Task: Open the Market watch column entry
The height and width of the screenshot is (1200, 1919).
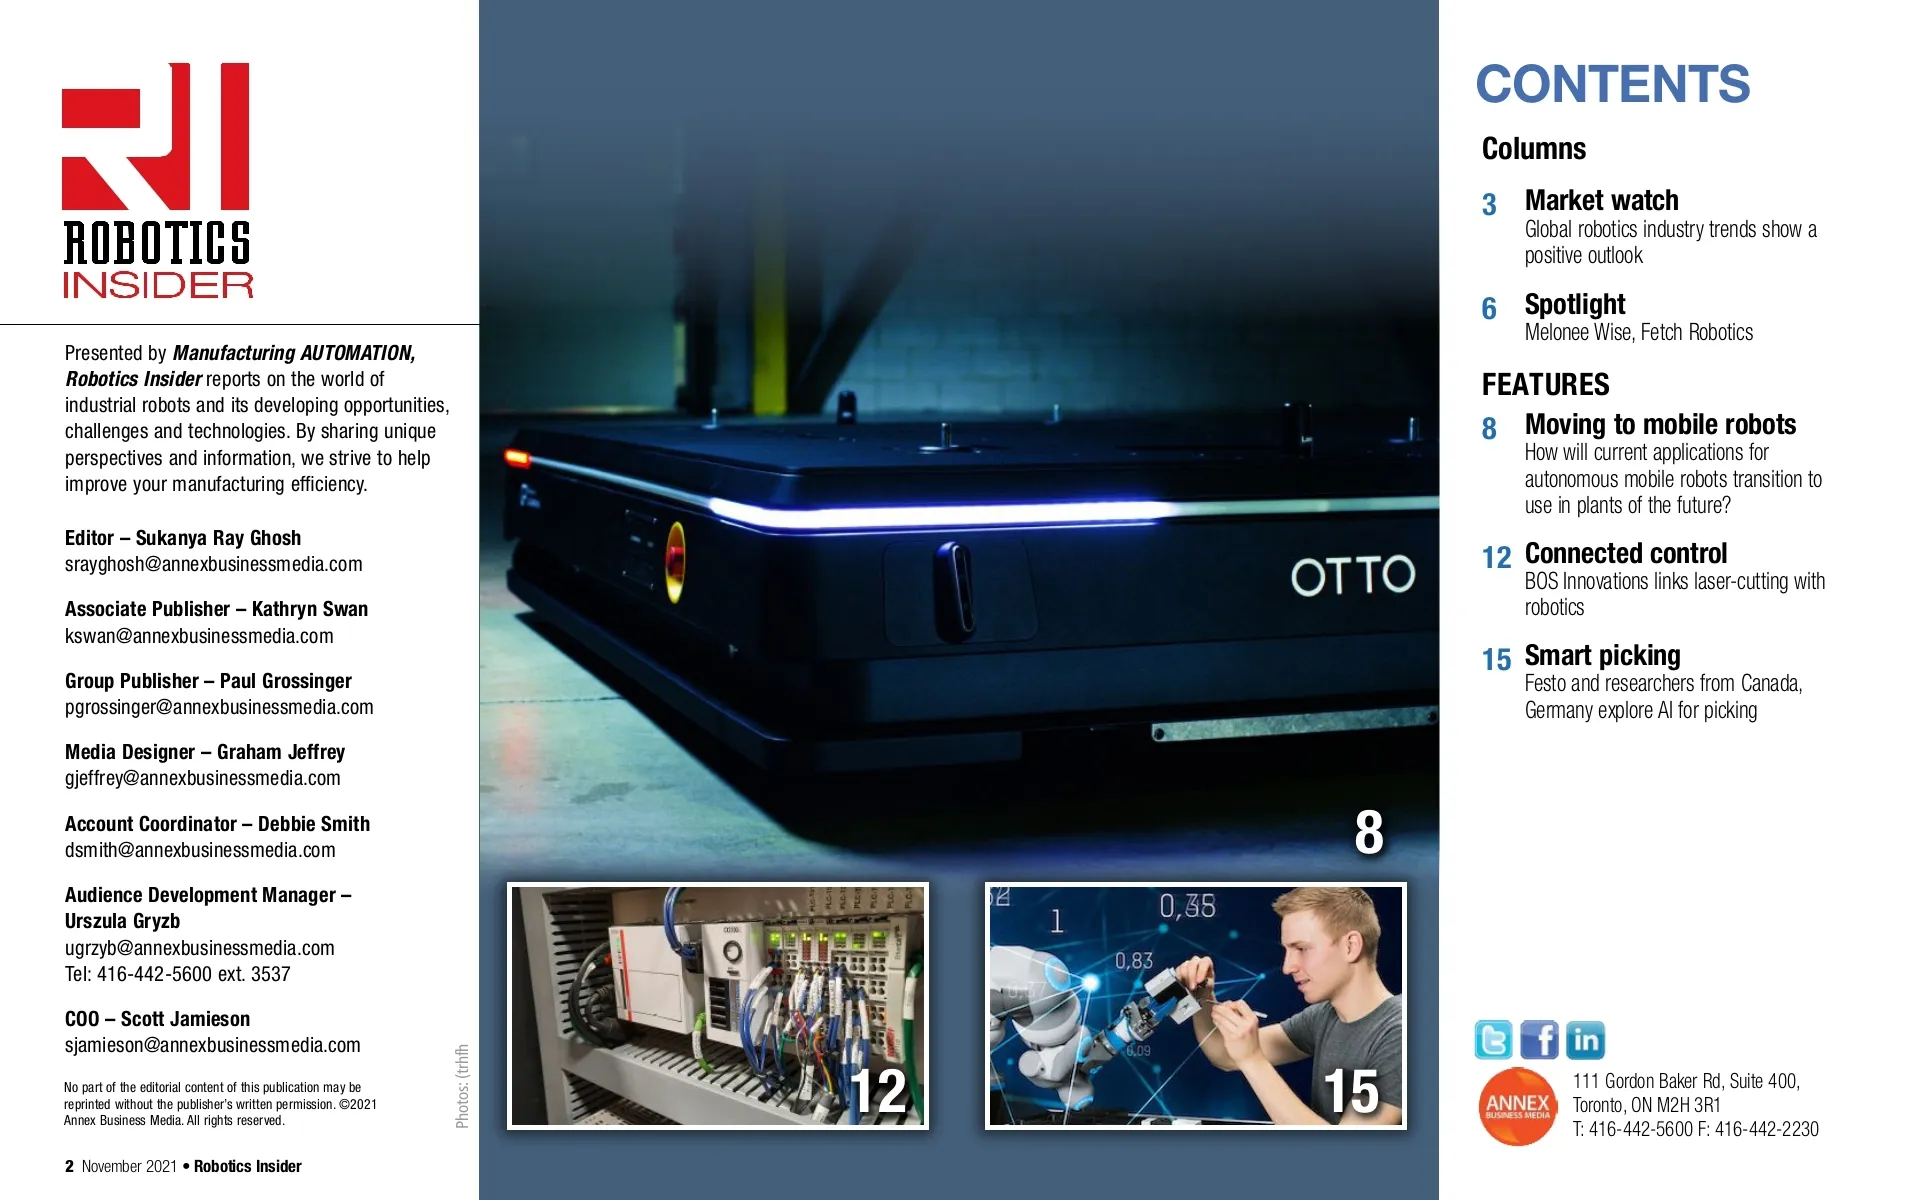Action: (1601, 201)
